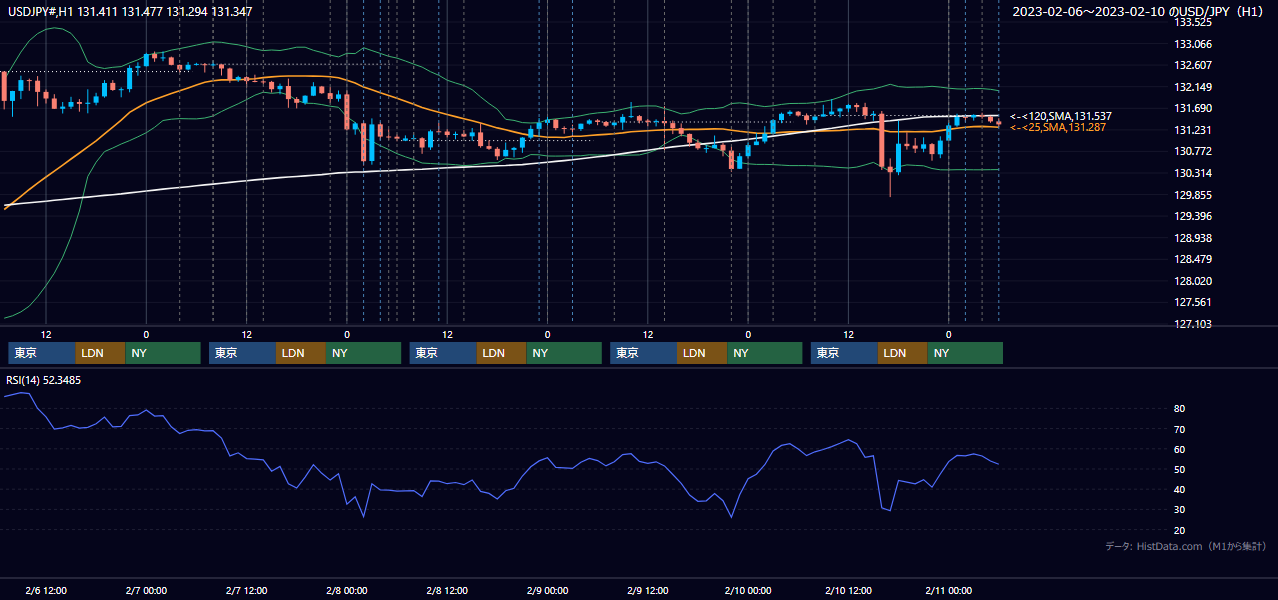1278x600 pixels.
Task: Click price axis value 131.231
Action: [x=1192, y=130]
